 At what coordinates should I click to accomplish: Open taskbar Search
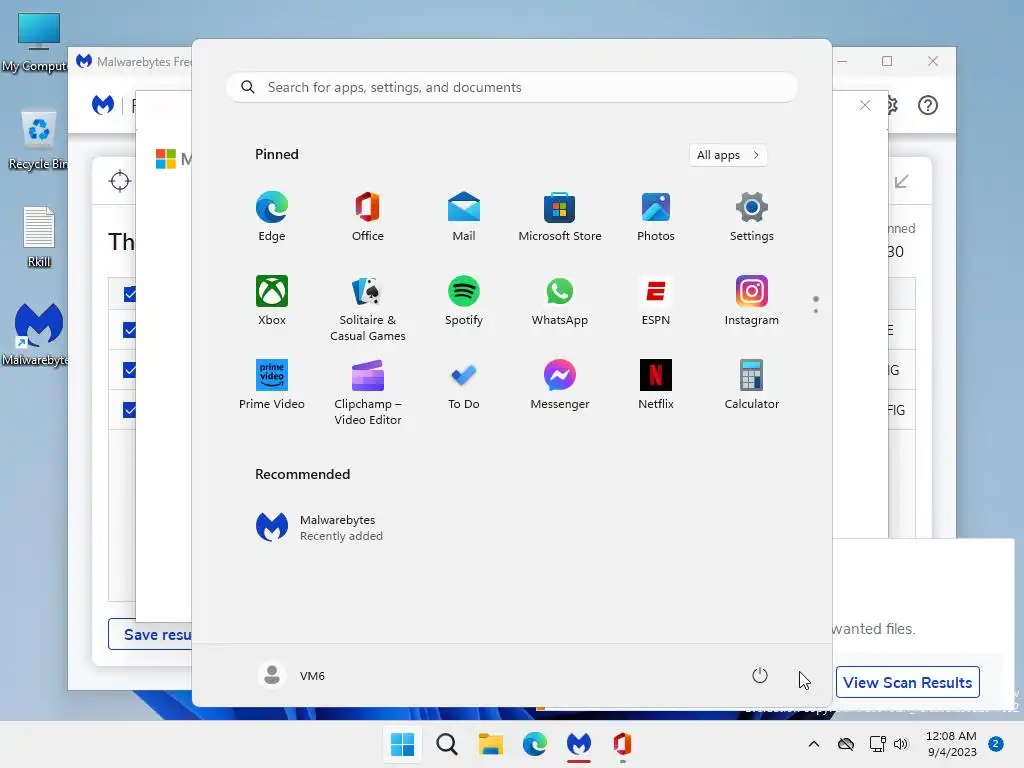click(x=447, y=744)
